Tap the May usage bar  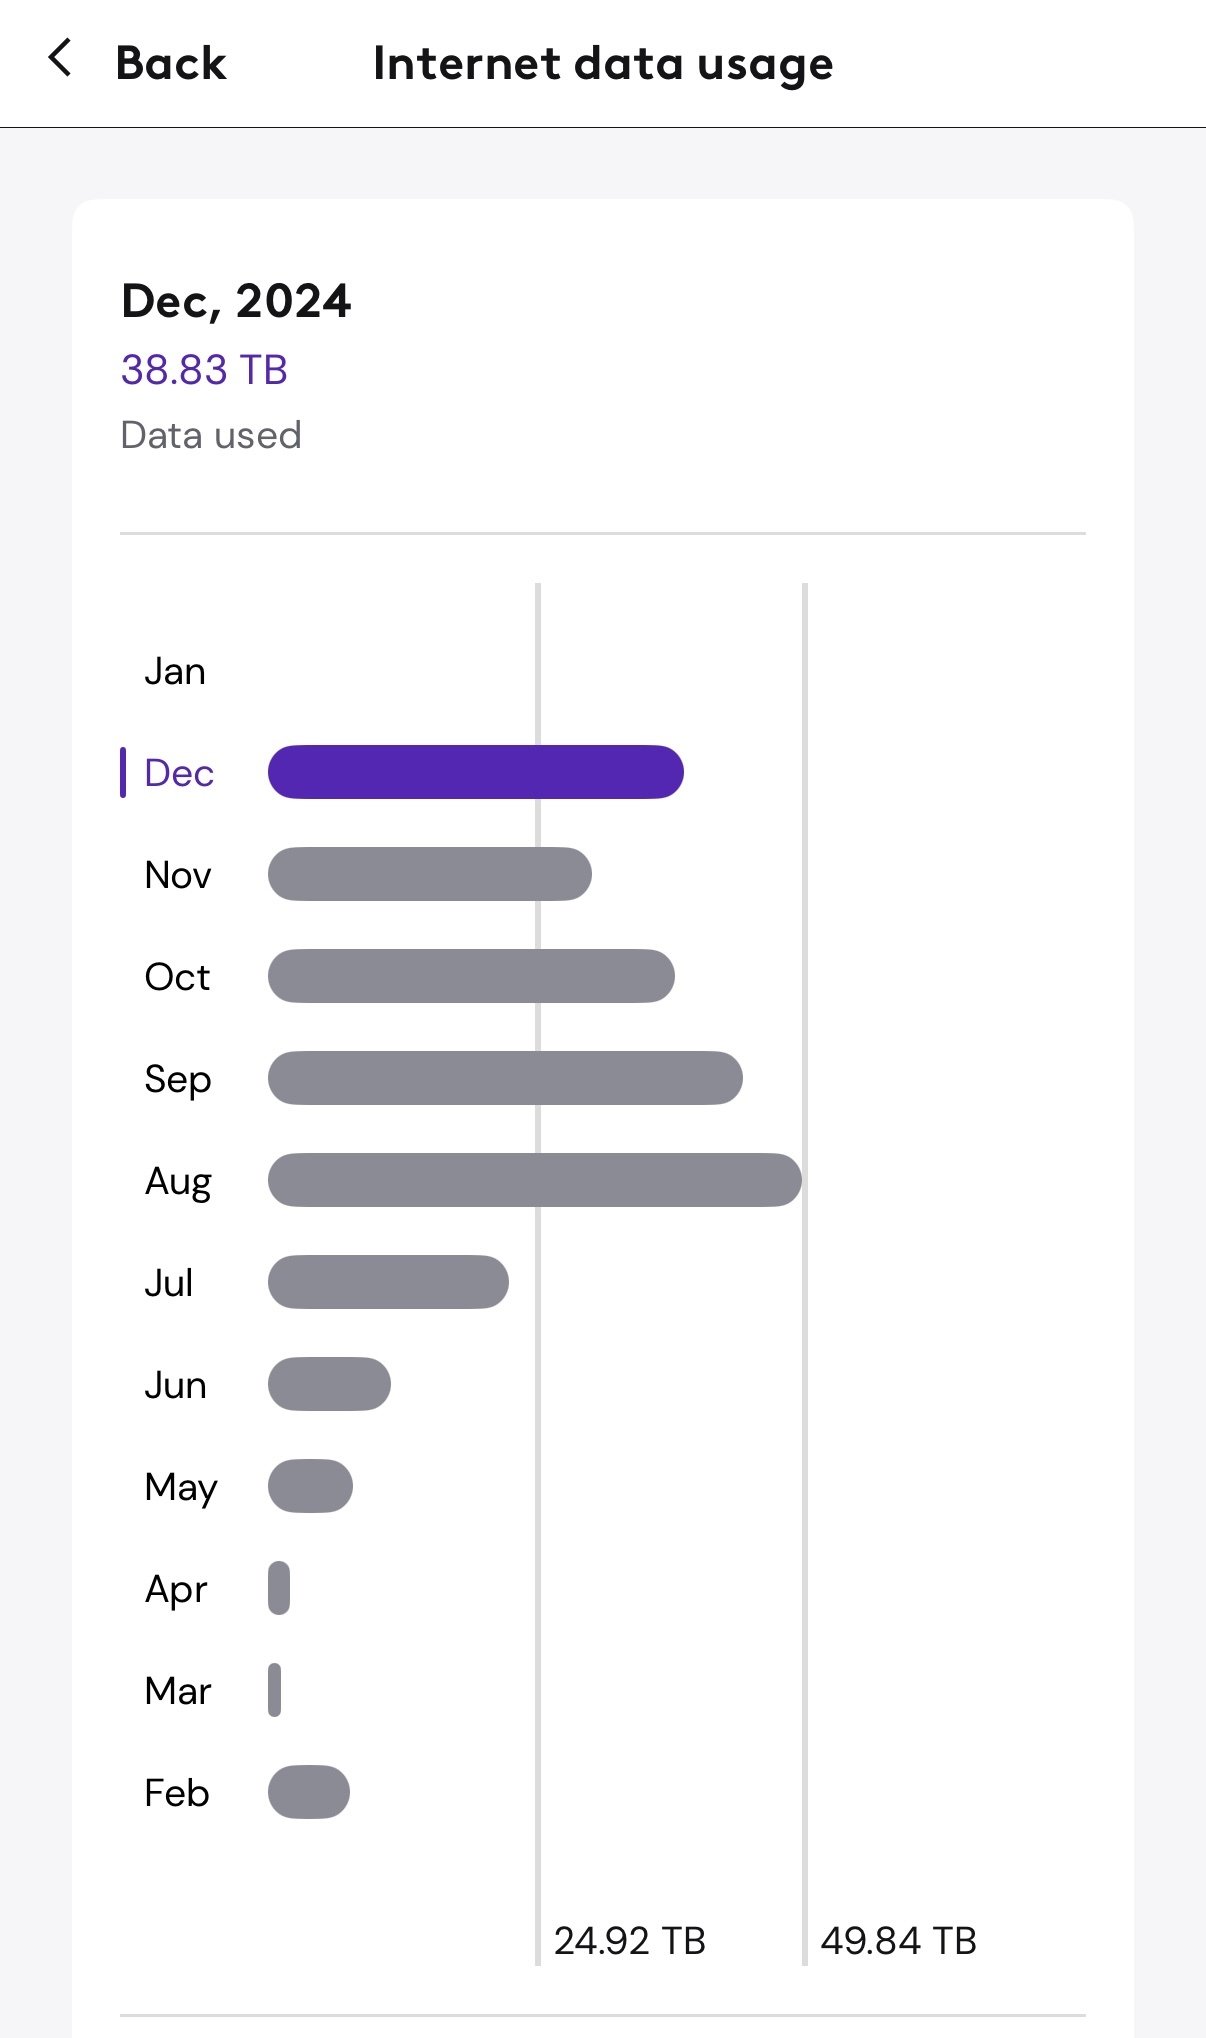click(310, 1486)
